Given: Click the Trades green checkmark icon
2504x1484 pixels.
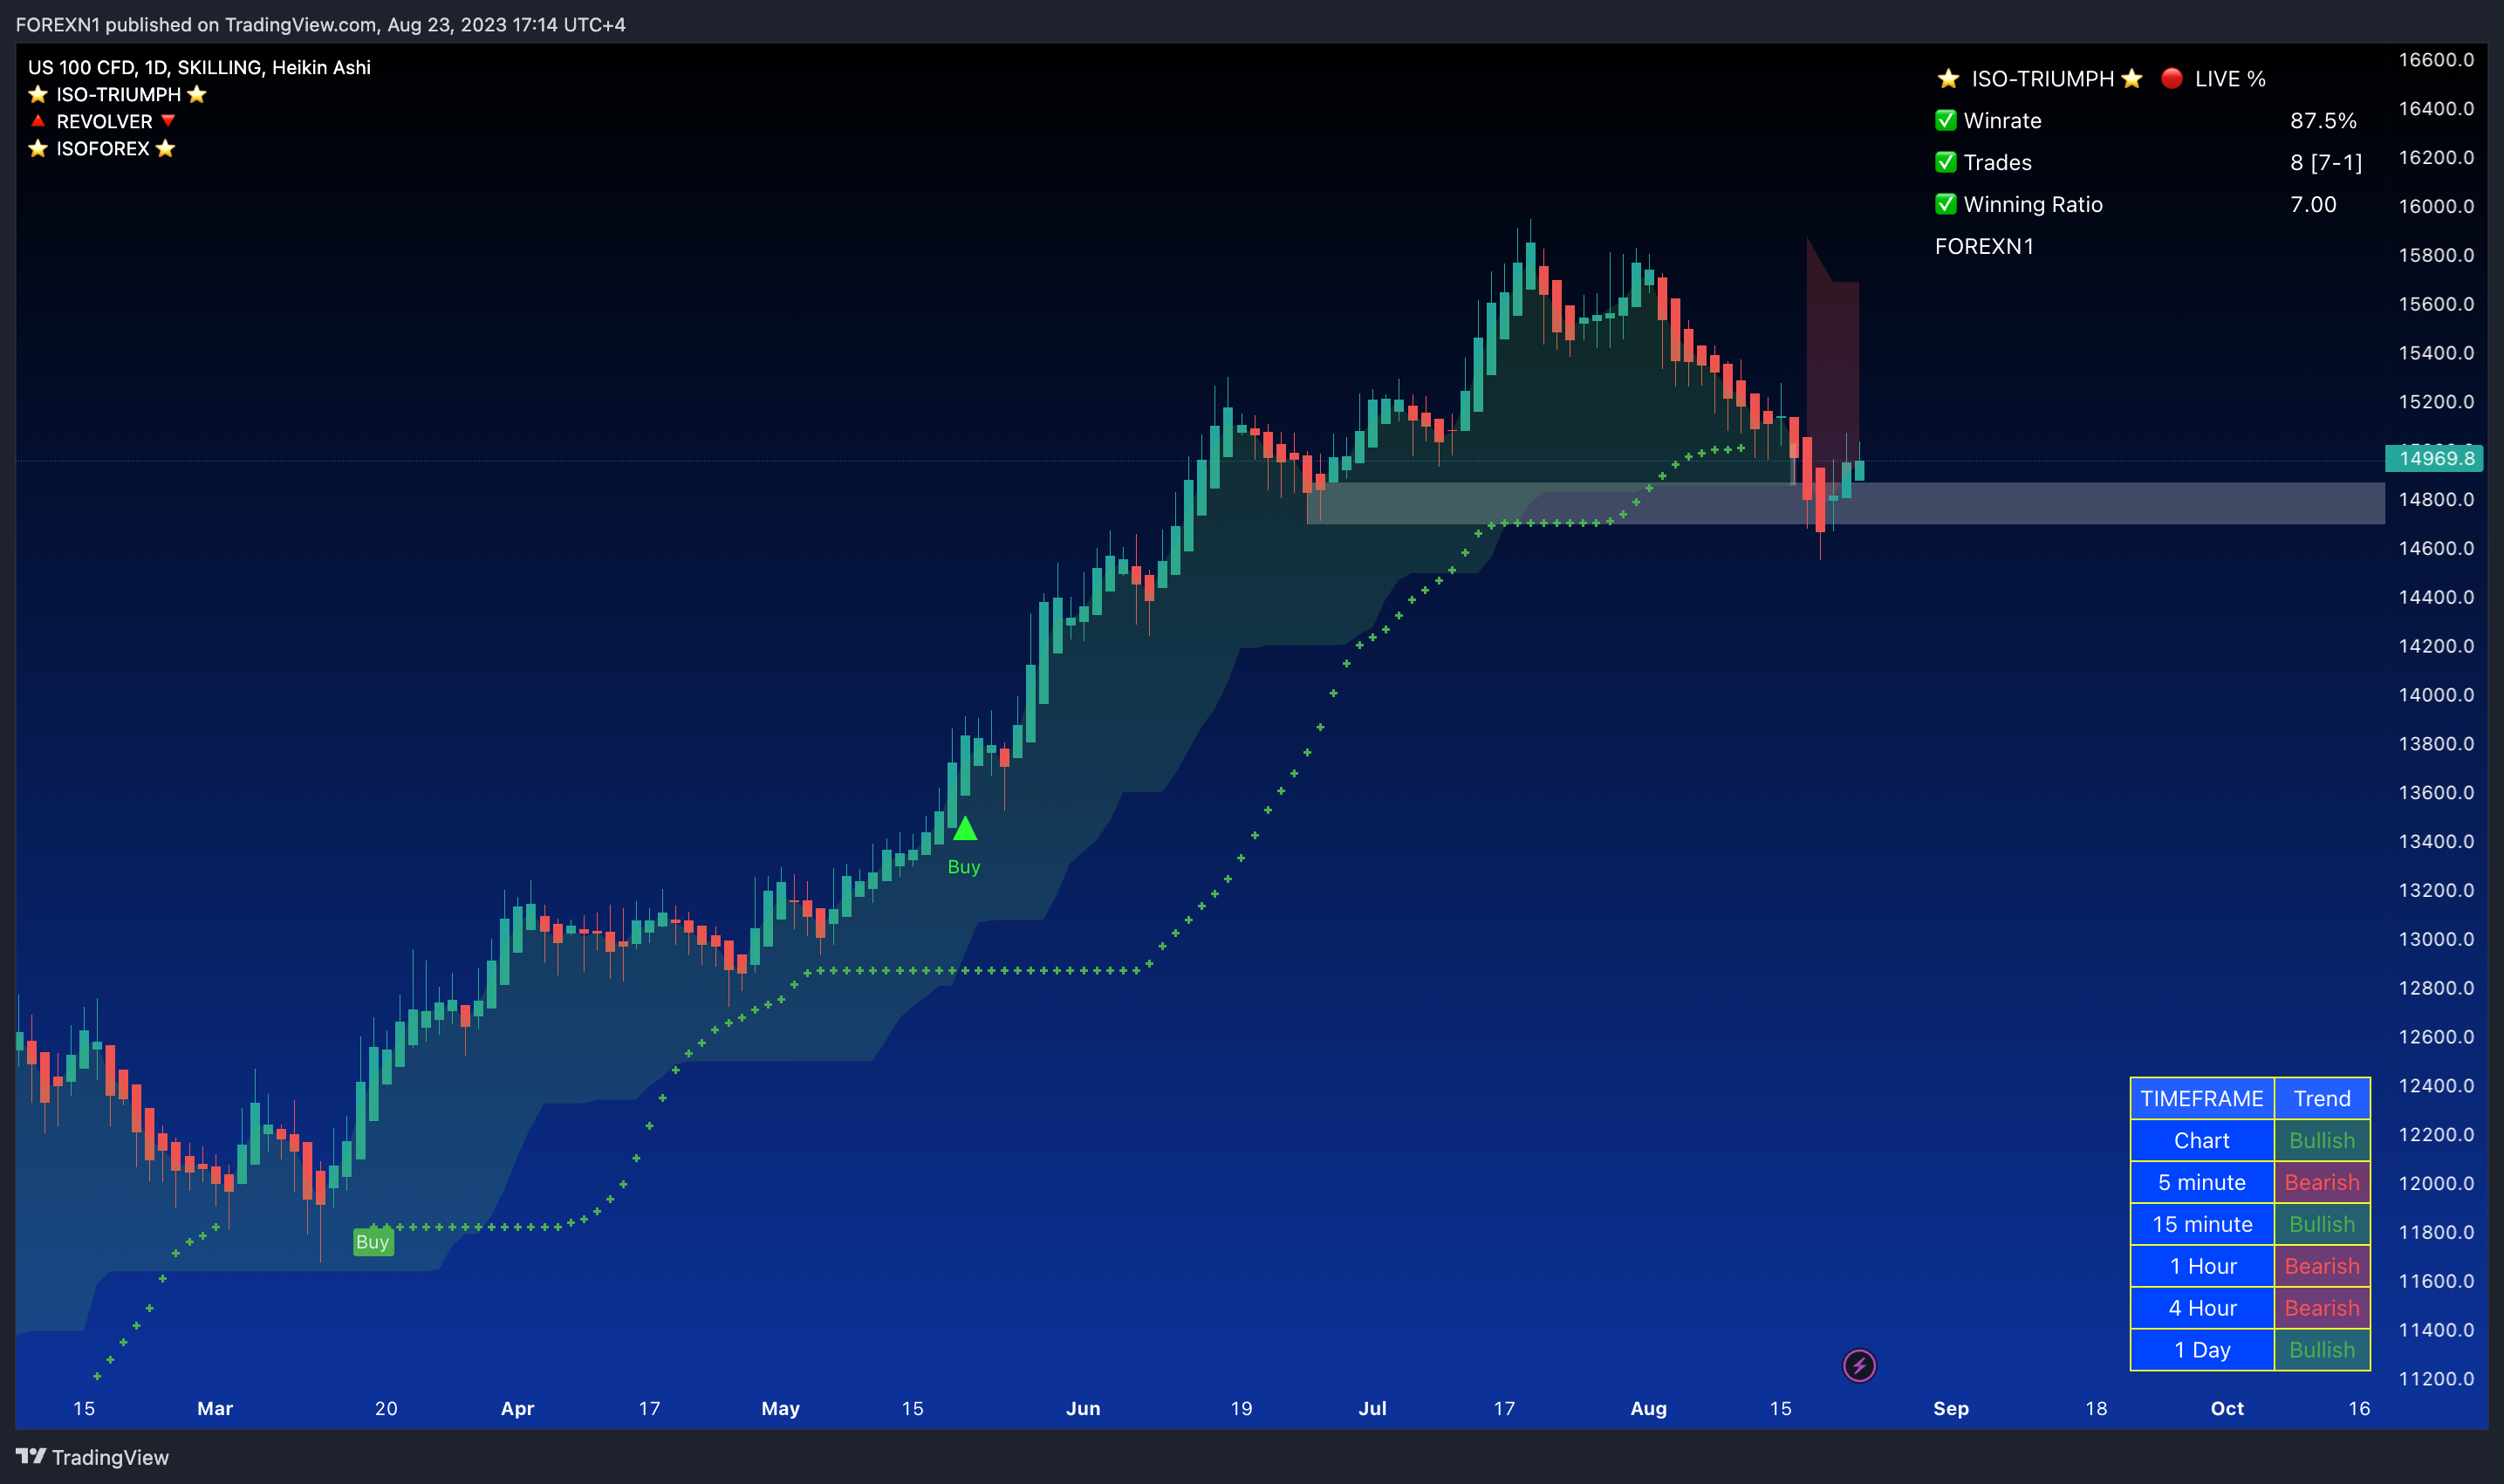Looking at the screenshot, I should tap(1945, 162).
